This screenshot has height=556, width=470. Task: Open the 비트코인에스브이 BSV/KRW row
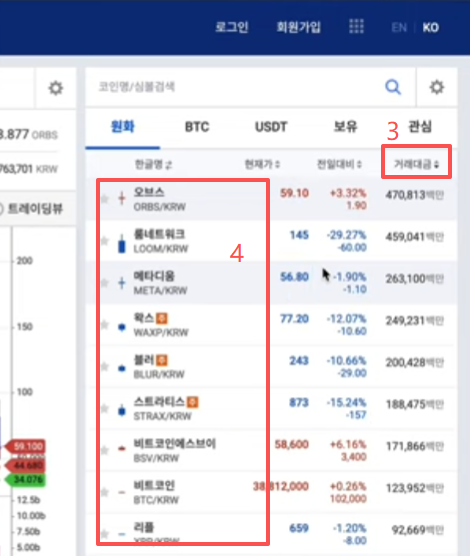(271, 450)
